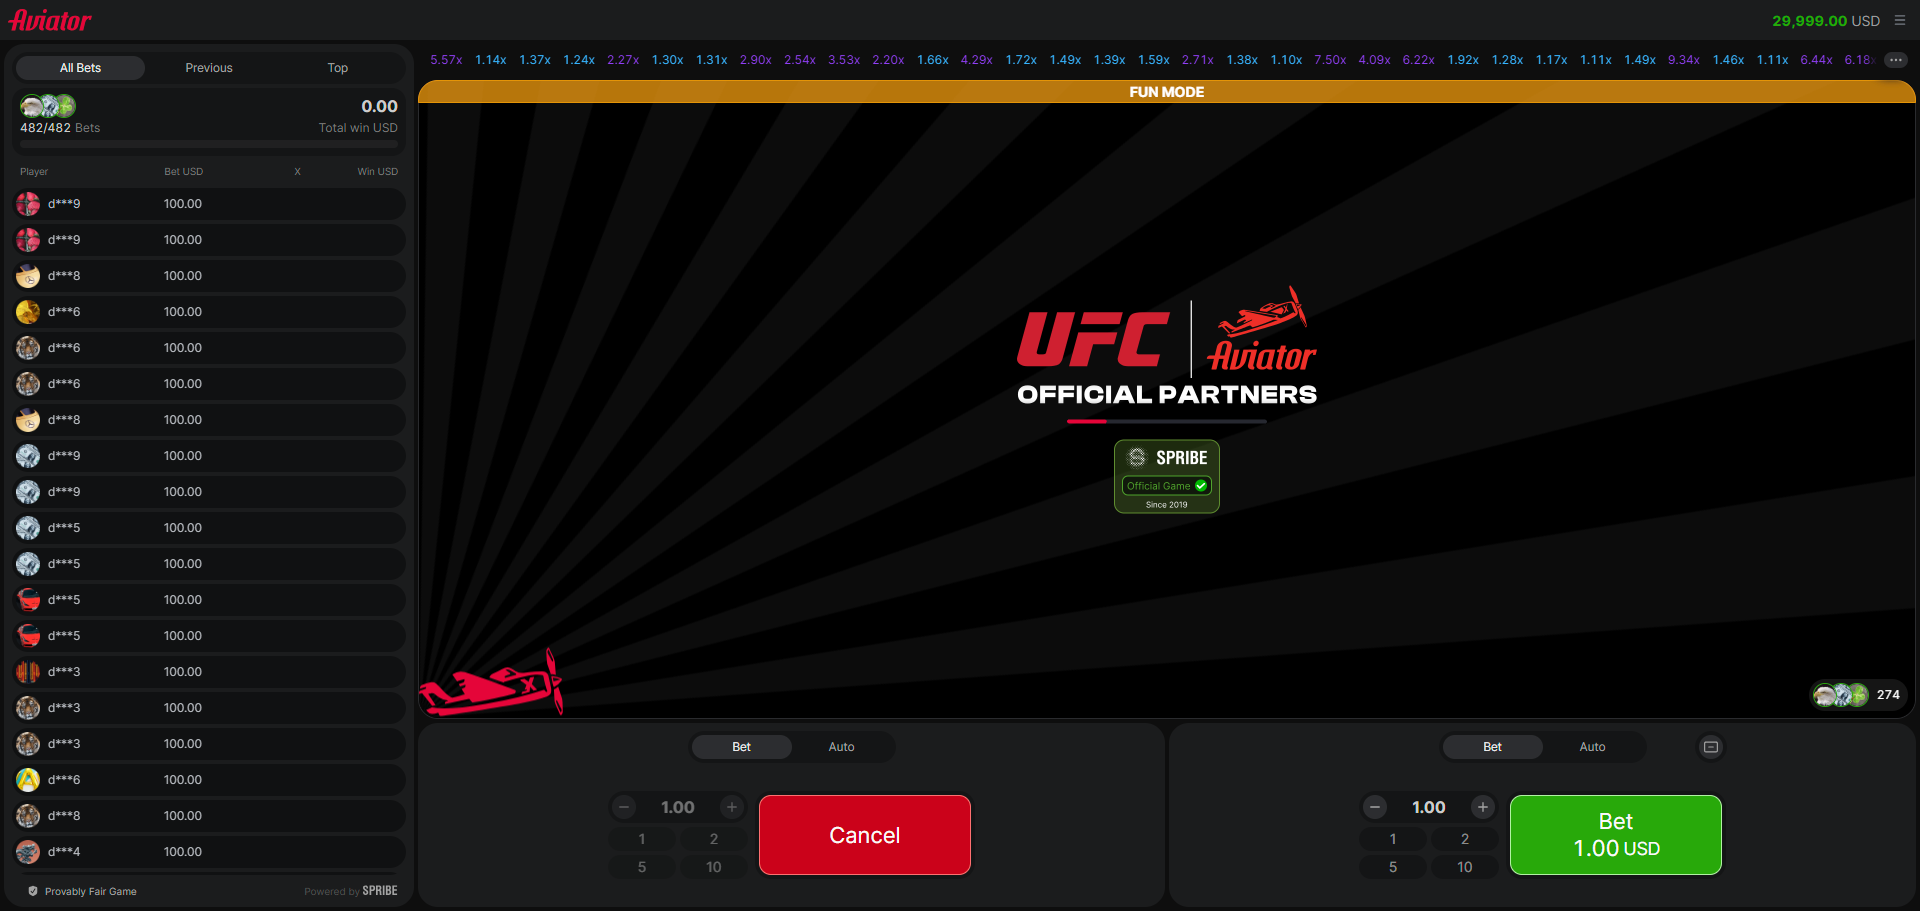Screen dimensions: 1920x911
Task: Click the avatar of player d***4
Action: coord(28,852)
